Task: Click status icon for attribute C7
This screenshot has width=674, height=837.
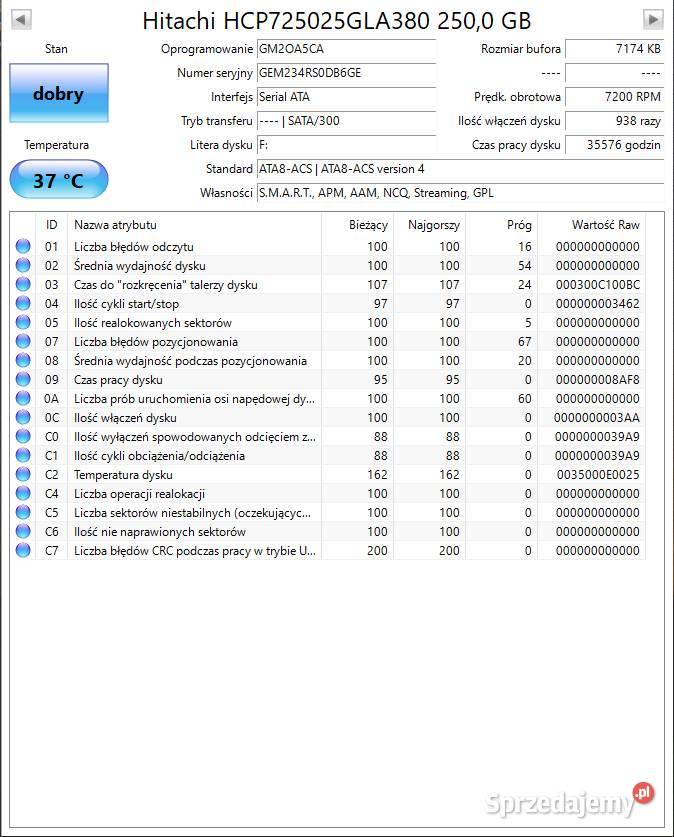Action: [x=23, y=550]
